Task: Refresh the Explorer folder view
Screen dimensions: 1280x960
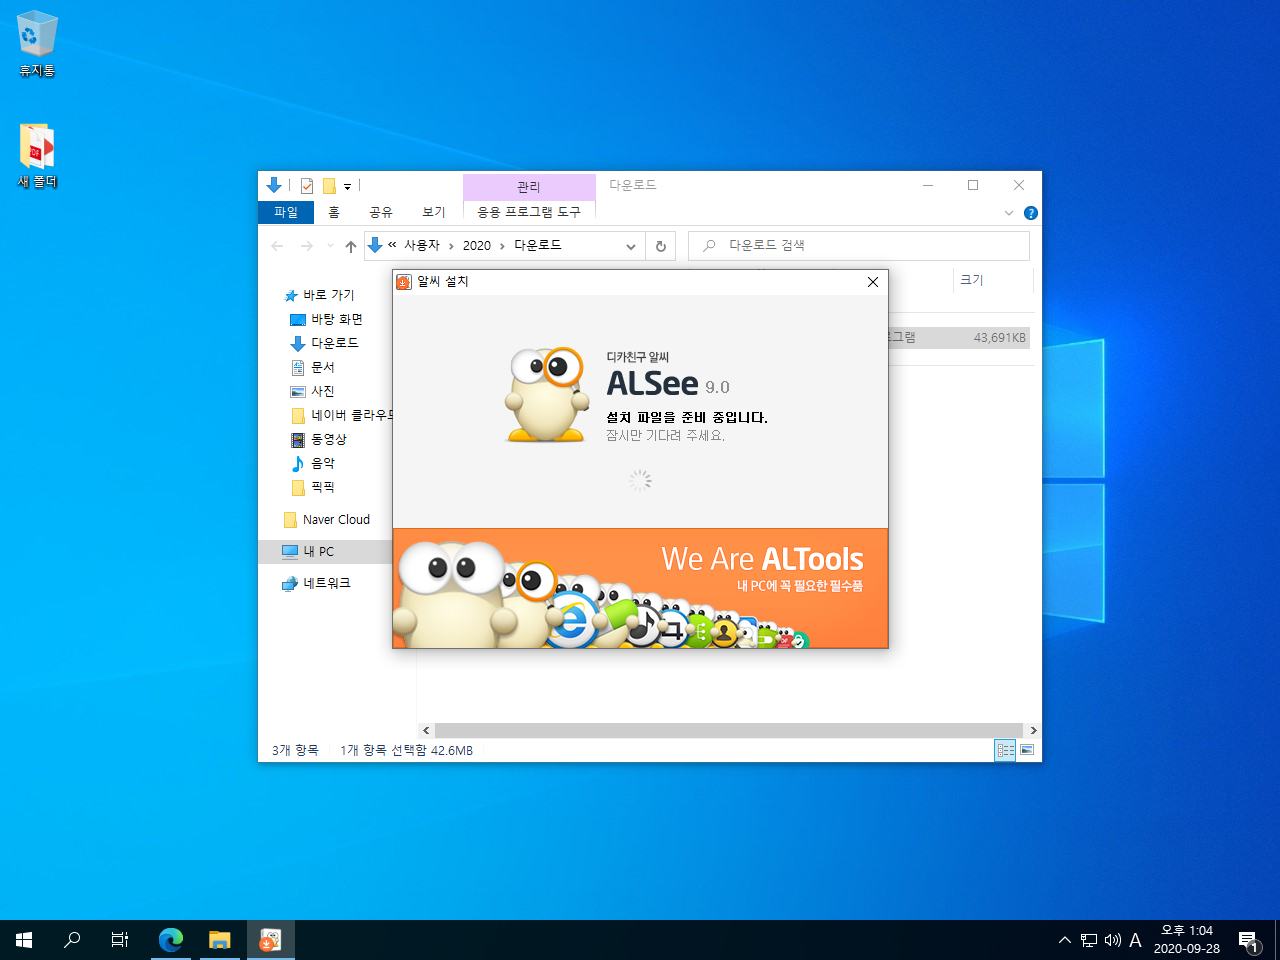Action: click(661, 246)
